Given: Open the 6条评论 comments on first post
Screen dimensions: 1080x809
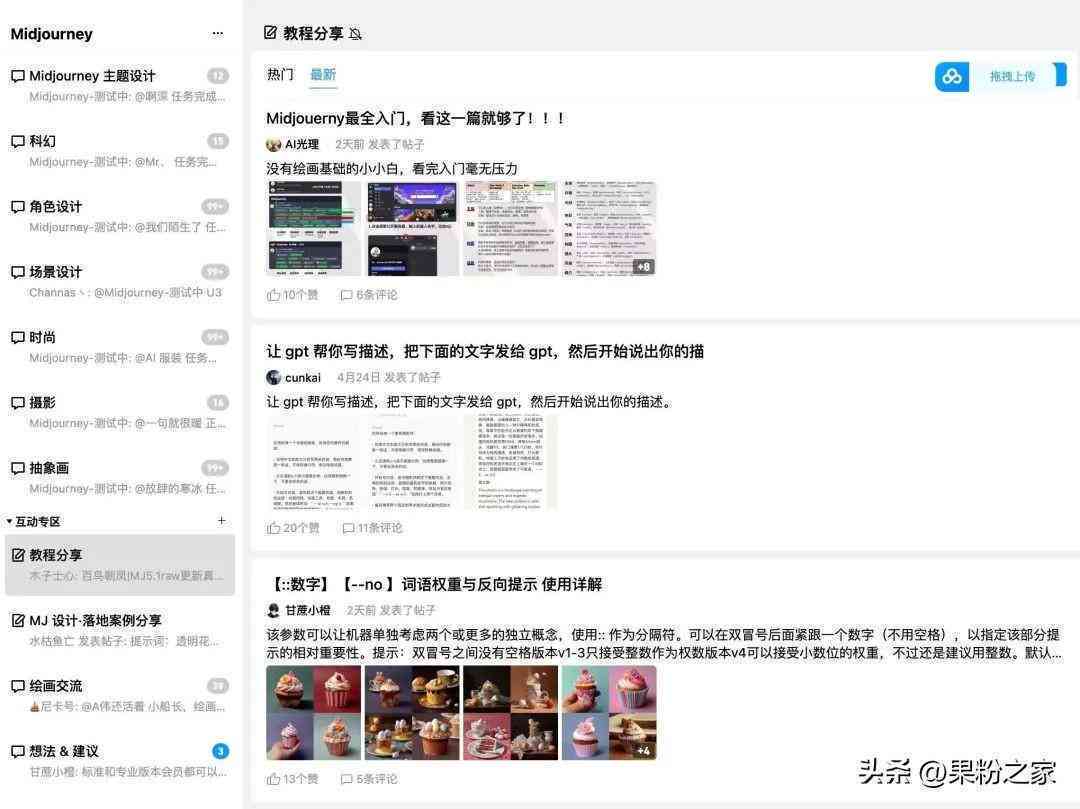Looking at the screenshot, I should pos(369,295).
